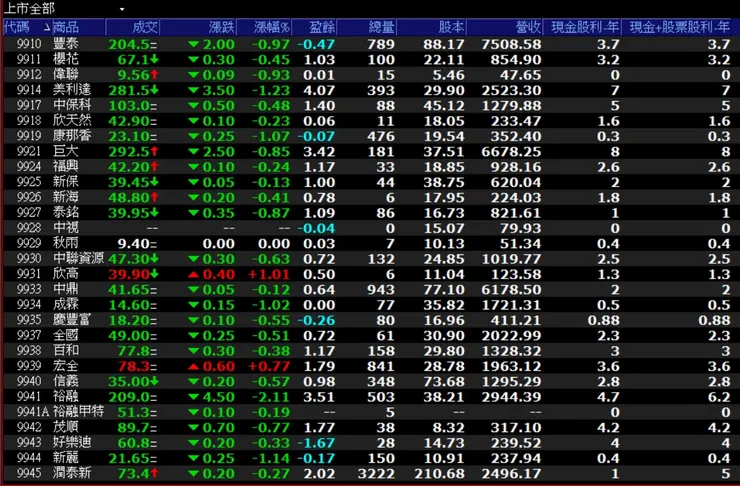Open the 上市全部 market dropdown
The height and width of the screenshot is (486, 740).
point(122,9)
